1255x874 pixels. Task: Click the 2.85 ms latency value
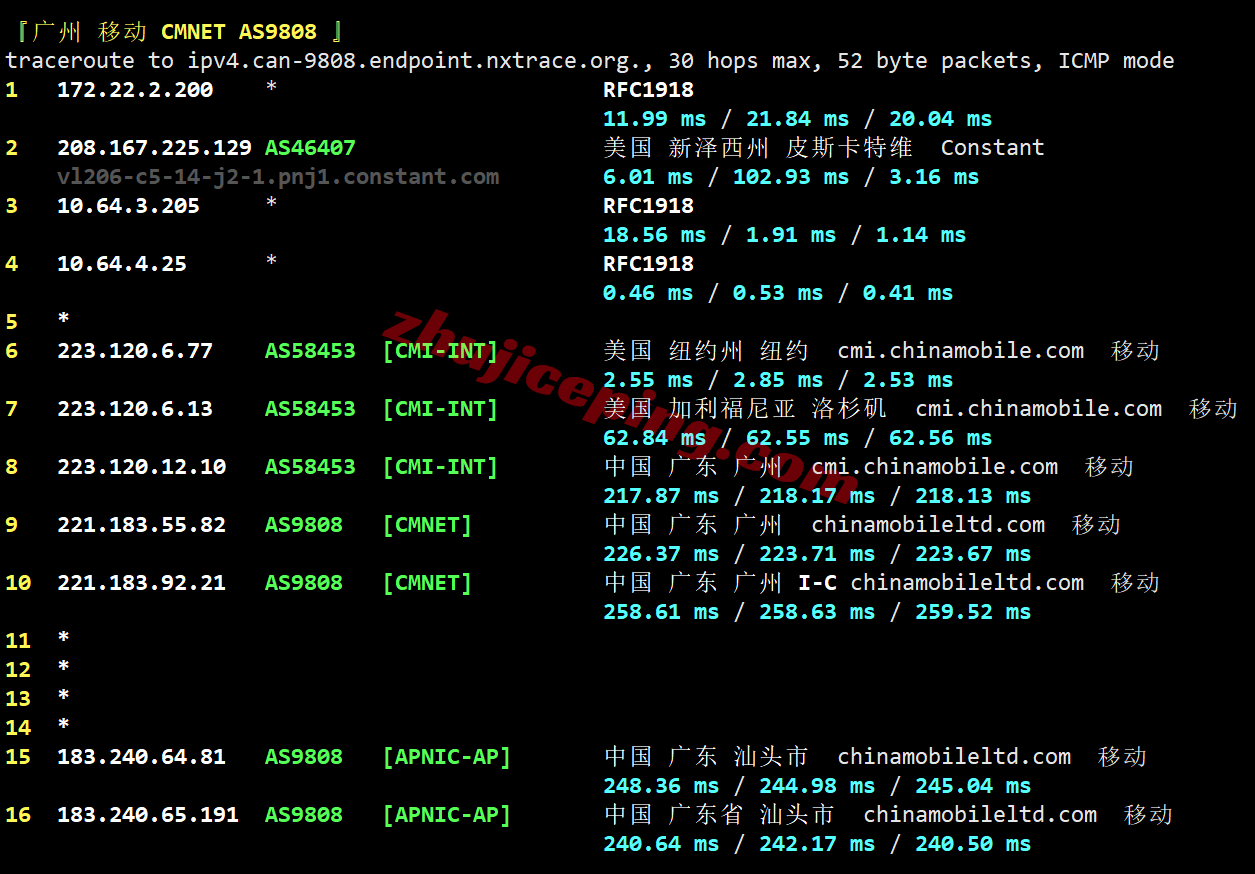pos(778,380)
